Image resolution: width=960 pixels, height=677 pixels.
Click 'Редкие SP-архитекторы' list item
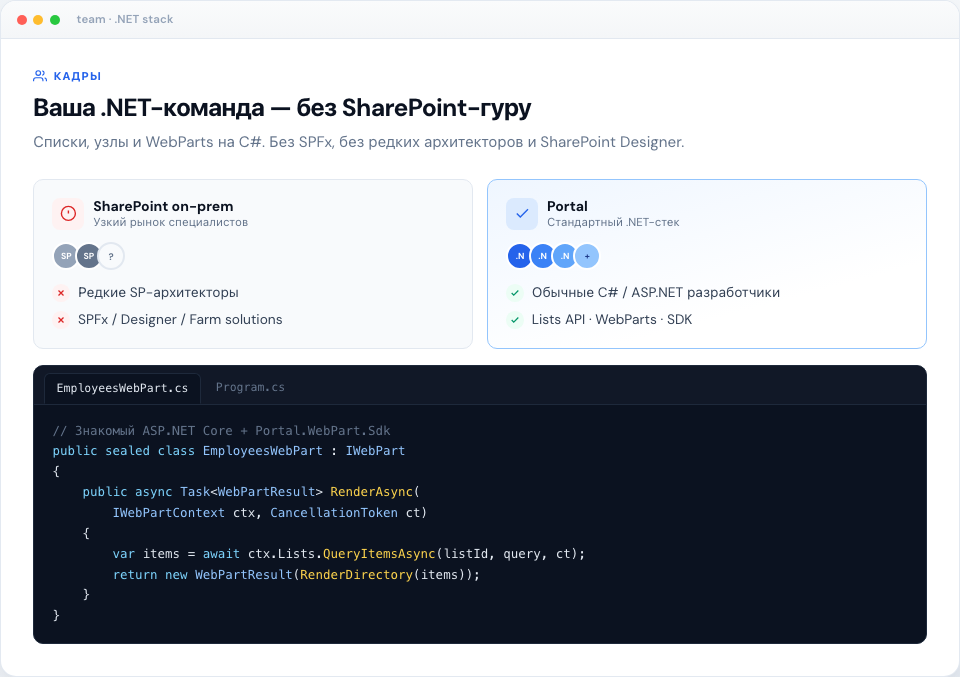[x=158, y=293]
